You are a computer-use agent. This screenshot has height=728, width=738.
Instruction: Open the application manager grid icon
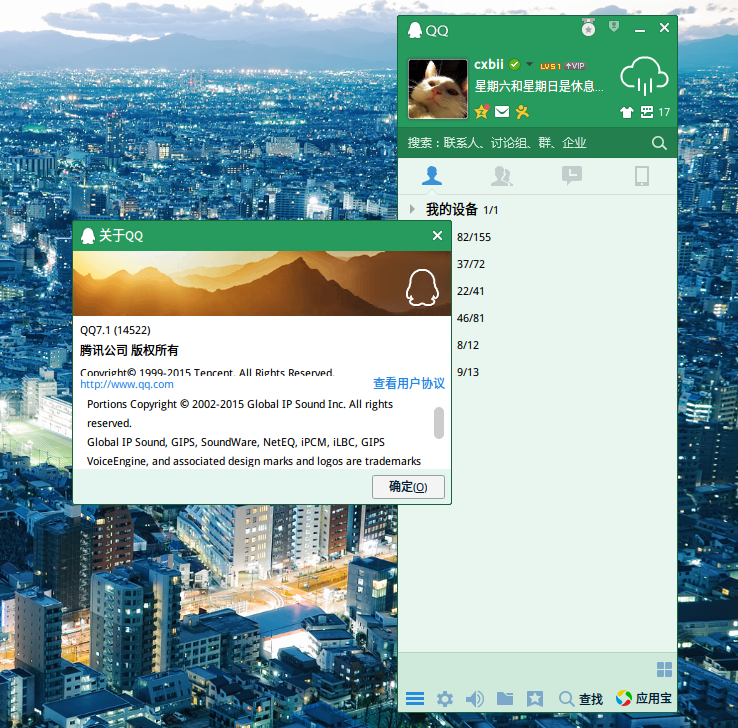point(664,670)
